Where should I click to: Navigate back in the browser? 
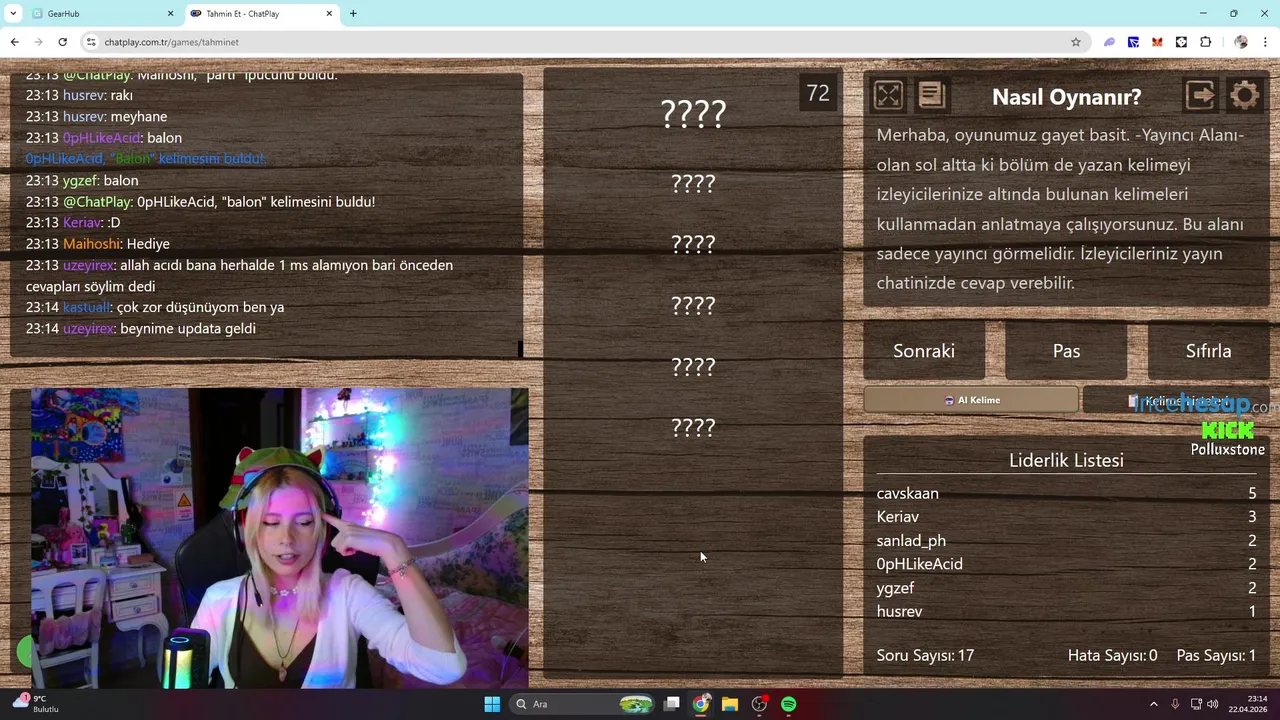pos(14,42)
